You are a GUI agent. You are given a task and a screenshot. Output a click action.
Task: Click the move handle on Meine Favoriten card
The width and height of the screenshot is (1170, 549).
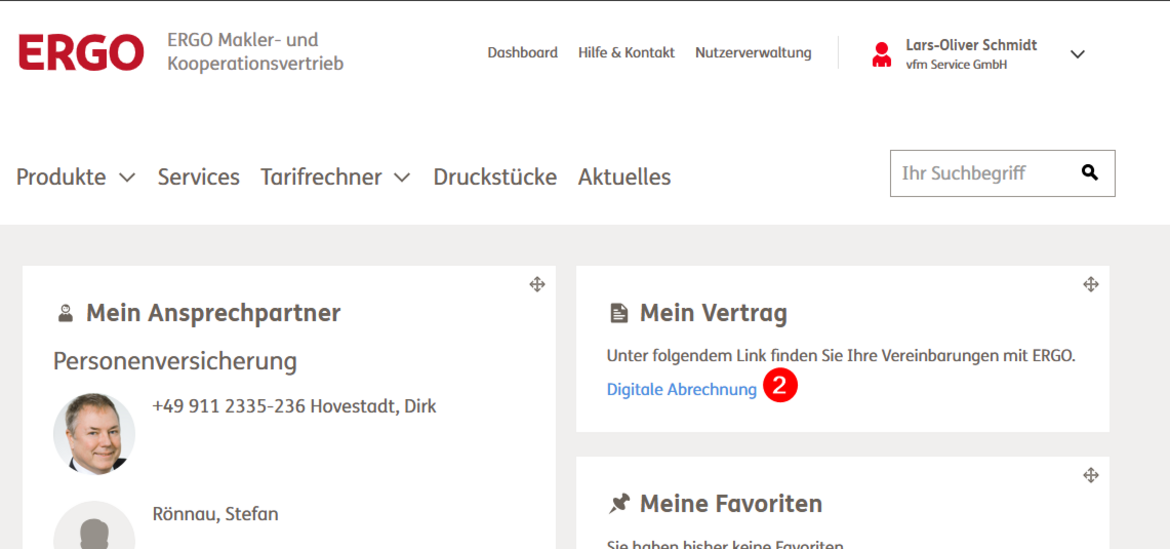[1091, 475]
